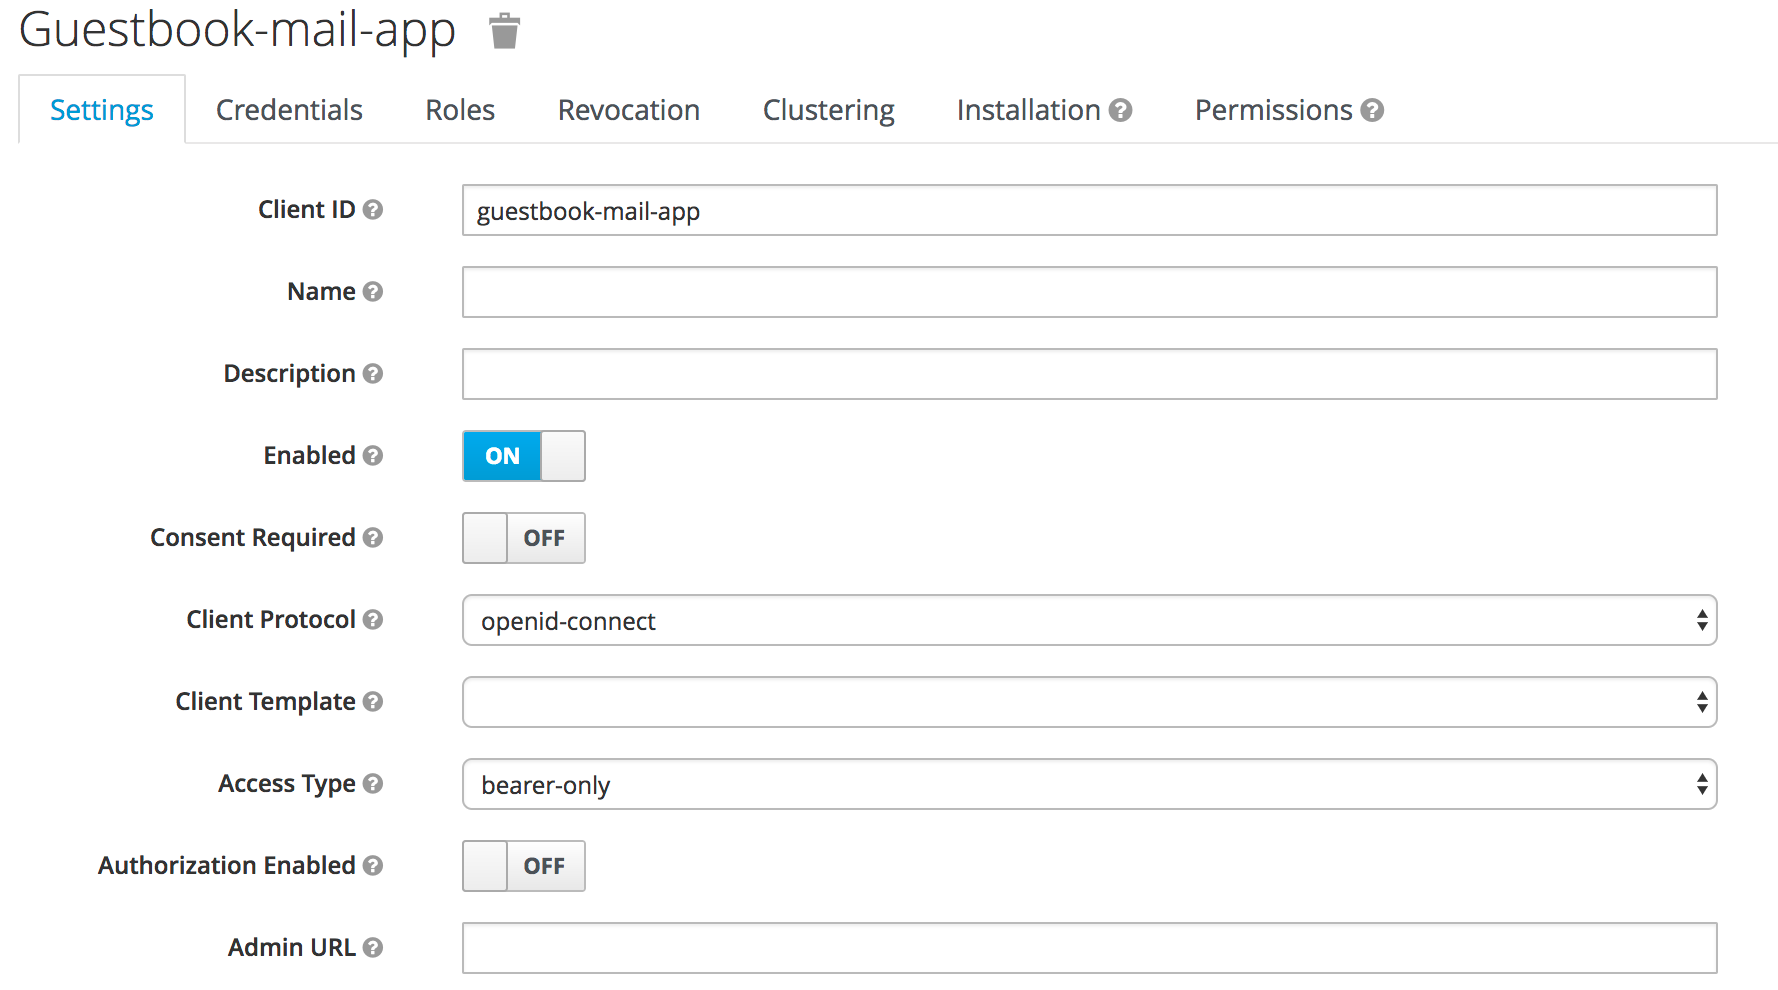
Task: Click the help icon next to Client ID
Action: click(x=373, y=210)
